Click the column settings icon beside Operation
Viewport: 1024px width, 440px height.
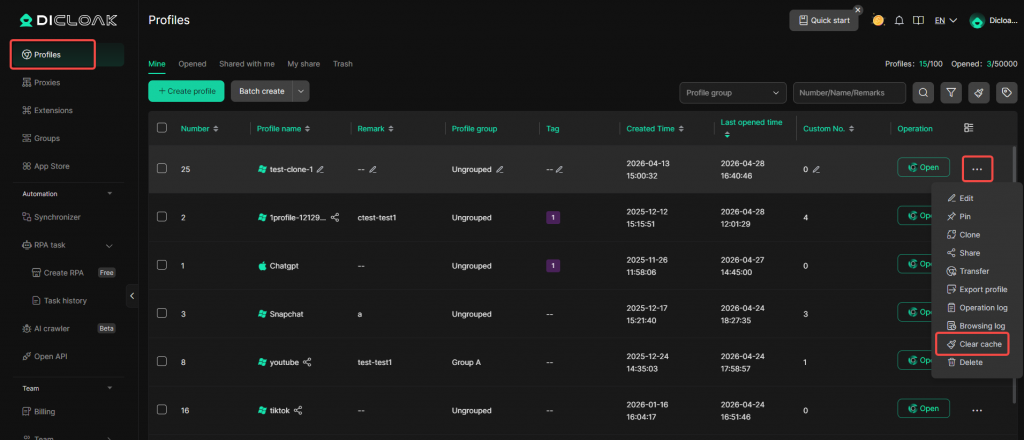click(x=968, y=128)
